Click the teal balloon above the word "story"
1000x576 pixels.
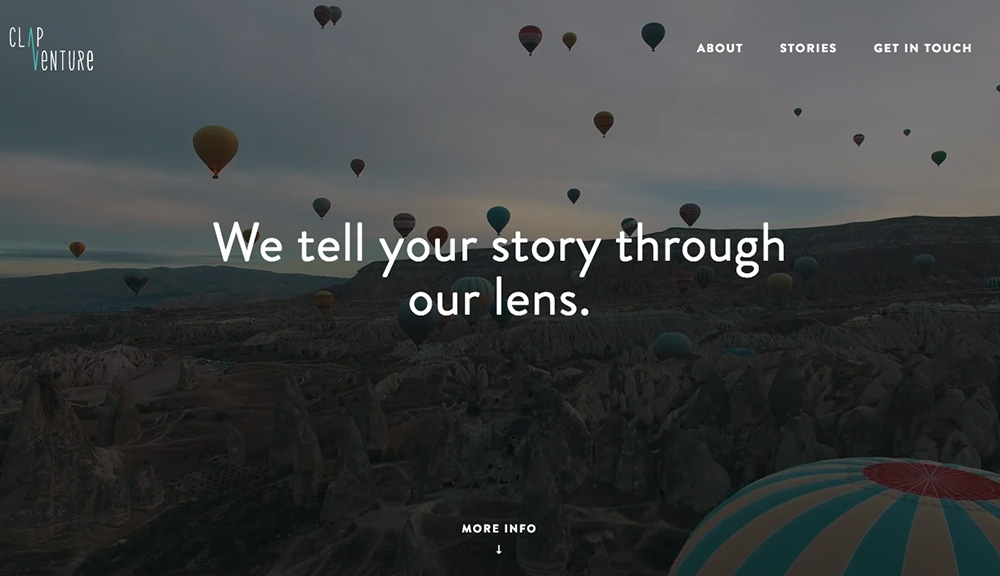coord(498,219)
